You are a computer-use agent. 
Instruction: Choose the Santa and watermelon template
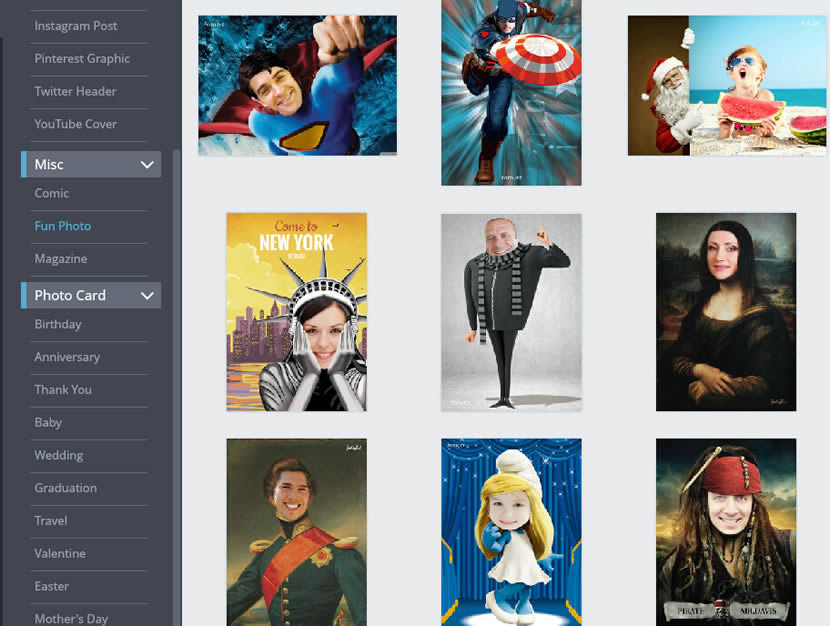coord(727,86)
